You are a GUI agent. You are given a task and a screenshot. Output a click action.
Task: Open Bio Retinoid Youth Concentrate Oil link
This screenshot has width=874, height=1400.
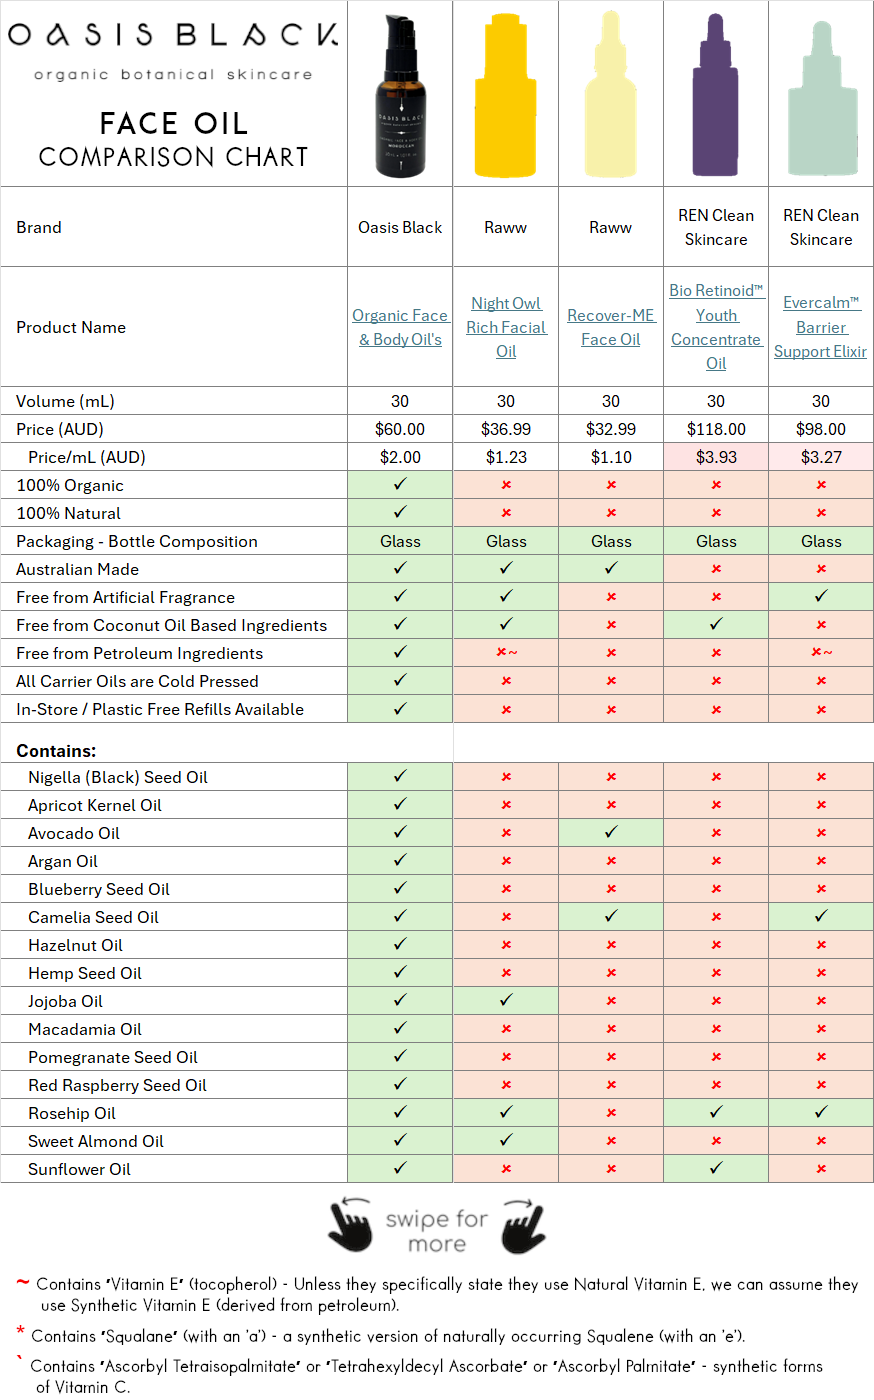(716, 327)
